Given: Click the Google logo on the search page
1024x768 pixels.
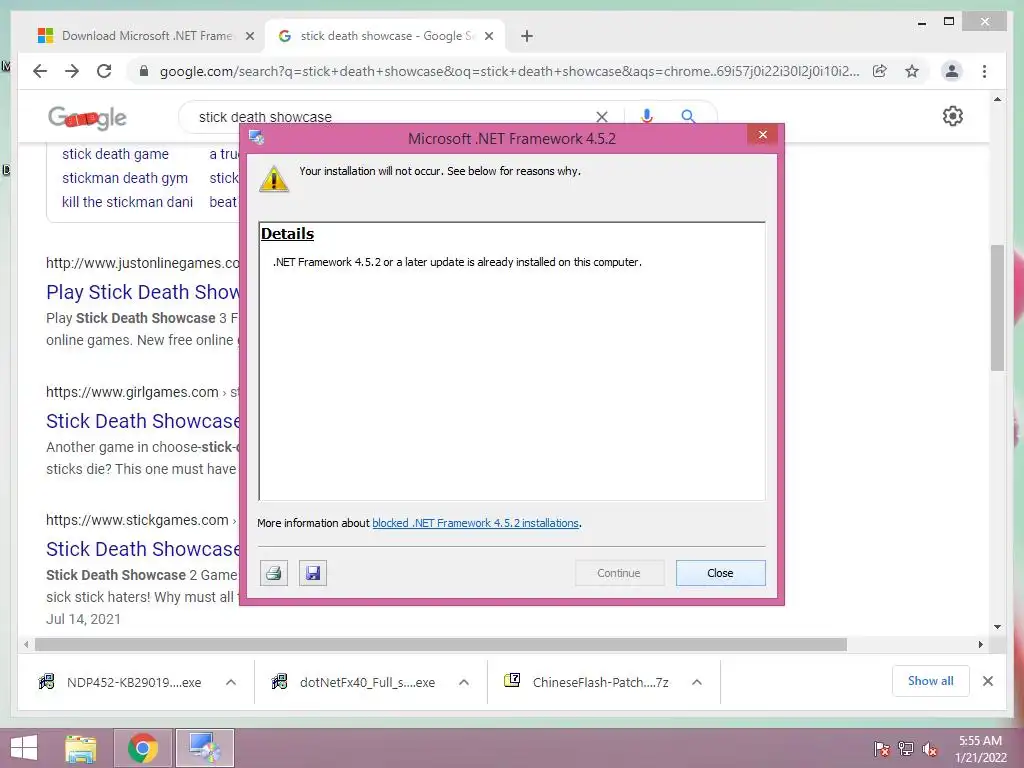Looking at the screenshot, I should pos(87,118).
